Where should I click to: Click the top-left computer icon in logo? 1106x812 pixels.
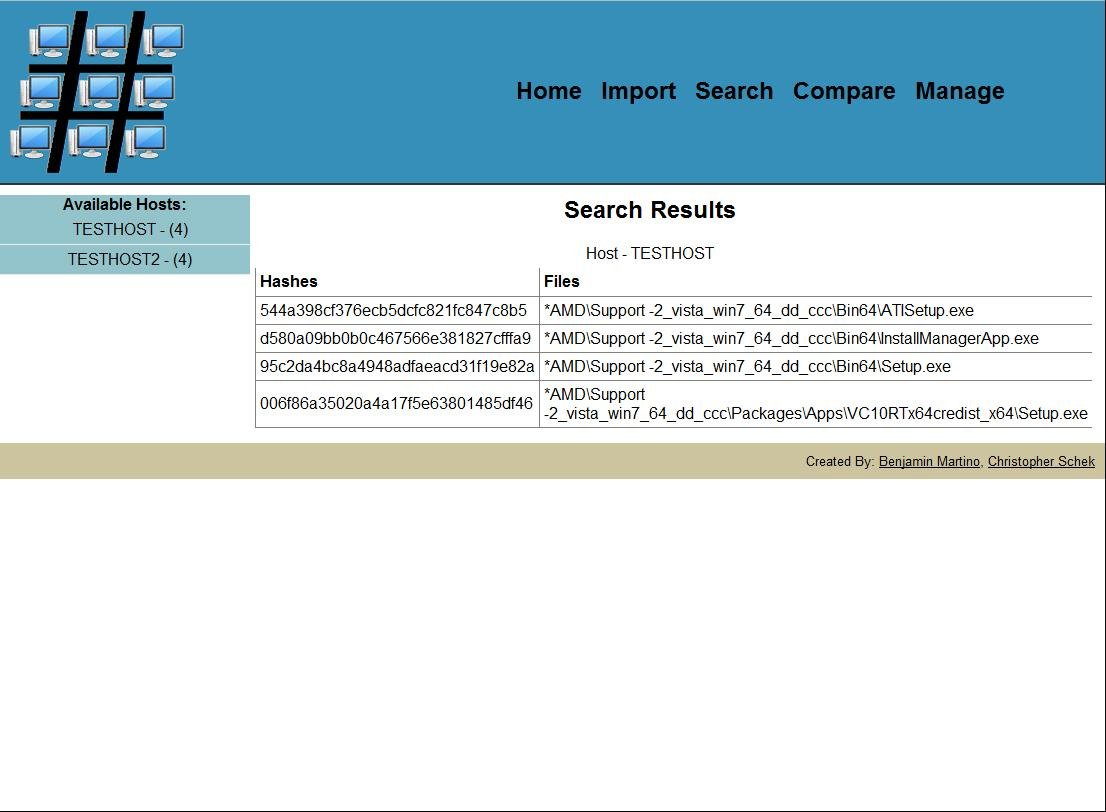point(49,40)
